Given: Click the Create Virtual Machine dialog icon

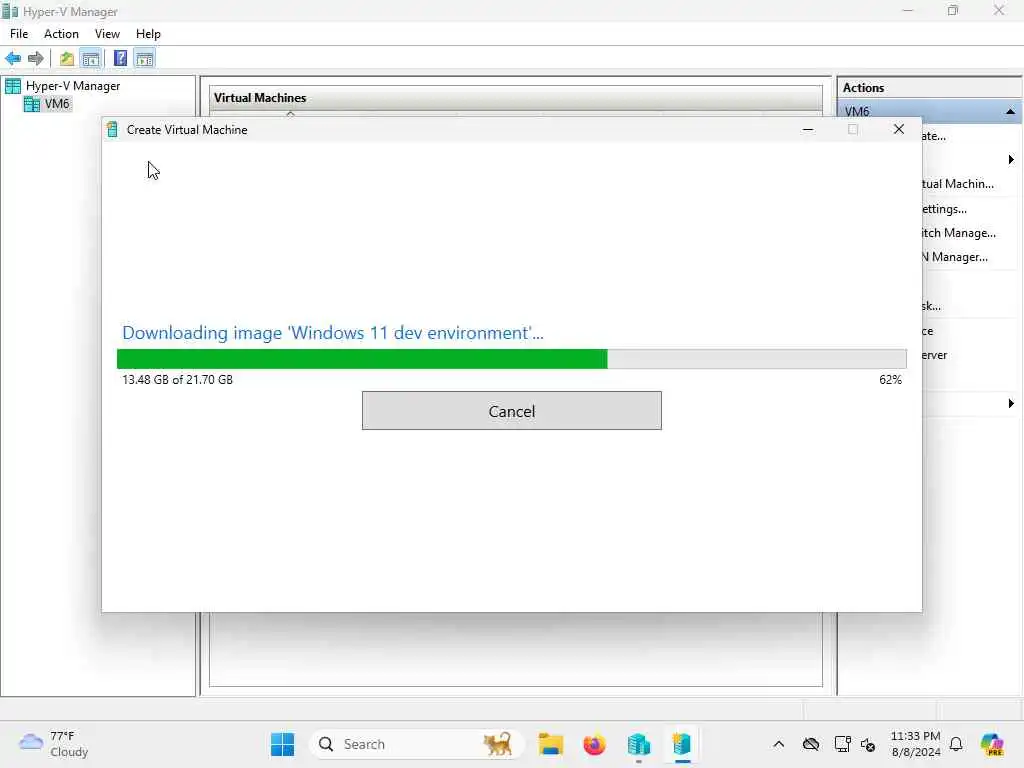Looking at the screenshot, I should (x=112, y=129).
